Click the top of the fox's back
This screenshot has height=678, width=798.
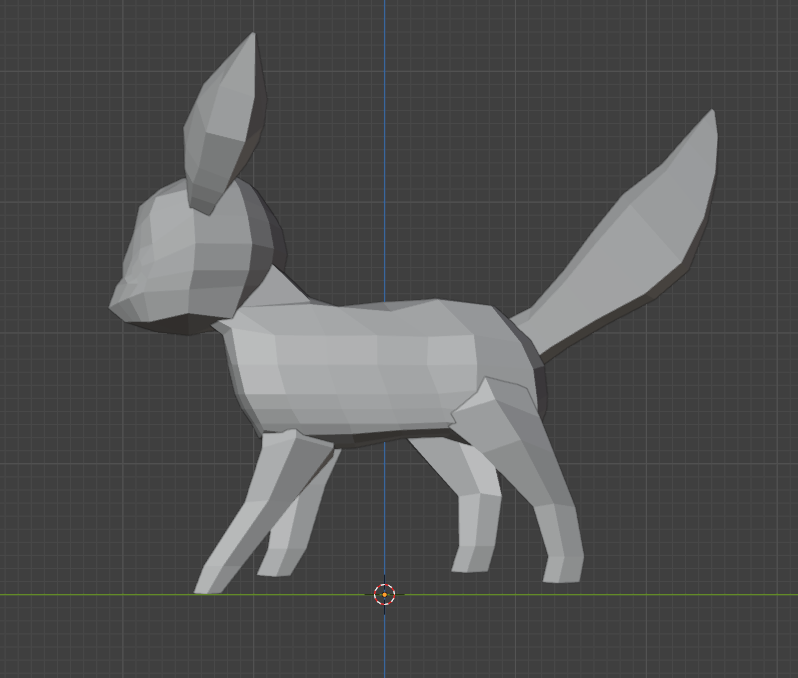[x=400, y=306]
